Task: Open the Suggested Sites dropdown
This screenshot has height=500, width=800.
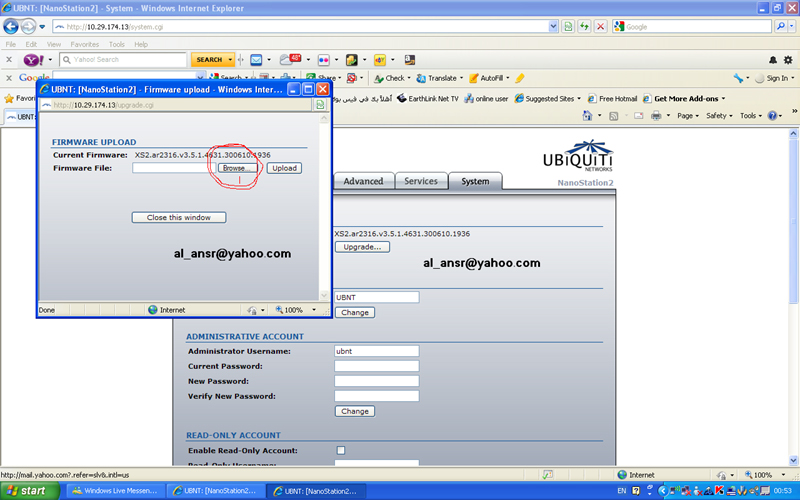Action: tap(579, 98)
